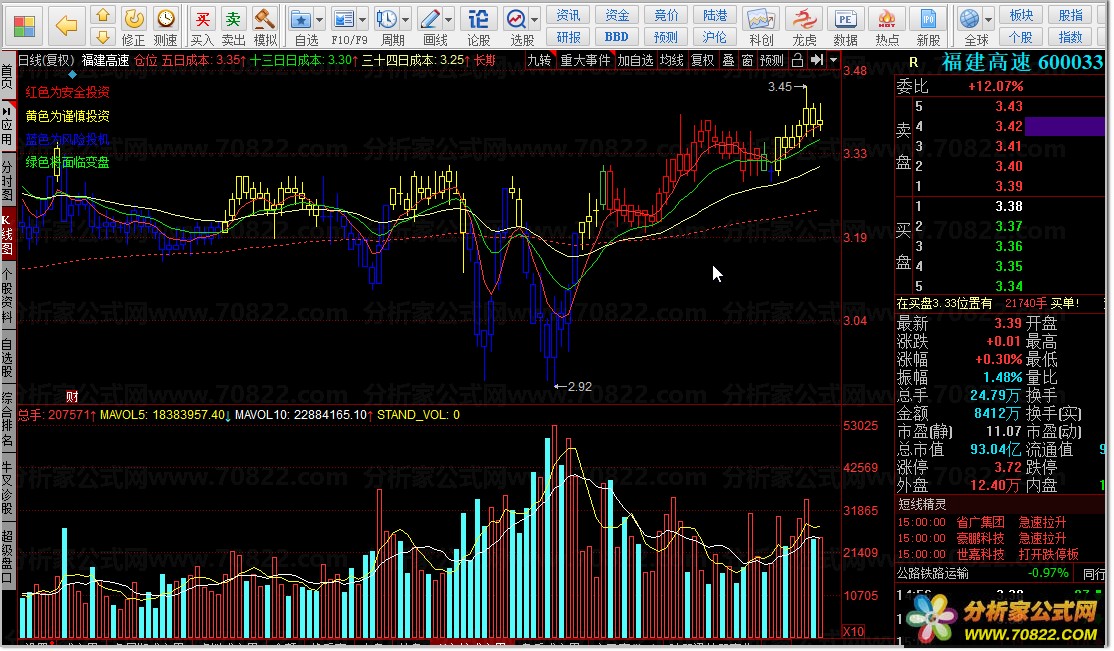
Task: Click the yellow up arrow button
Action: click(104, 16)
